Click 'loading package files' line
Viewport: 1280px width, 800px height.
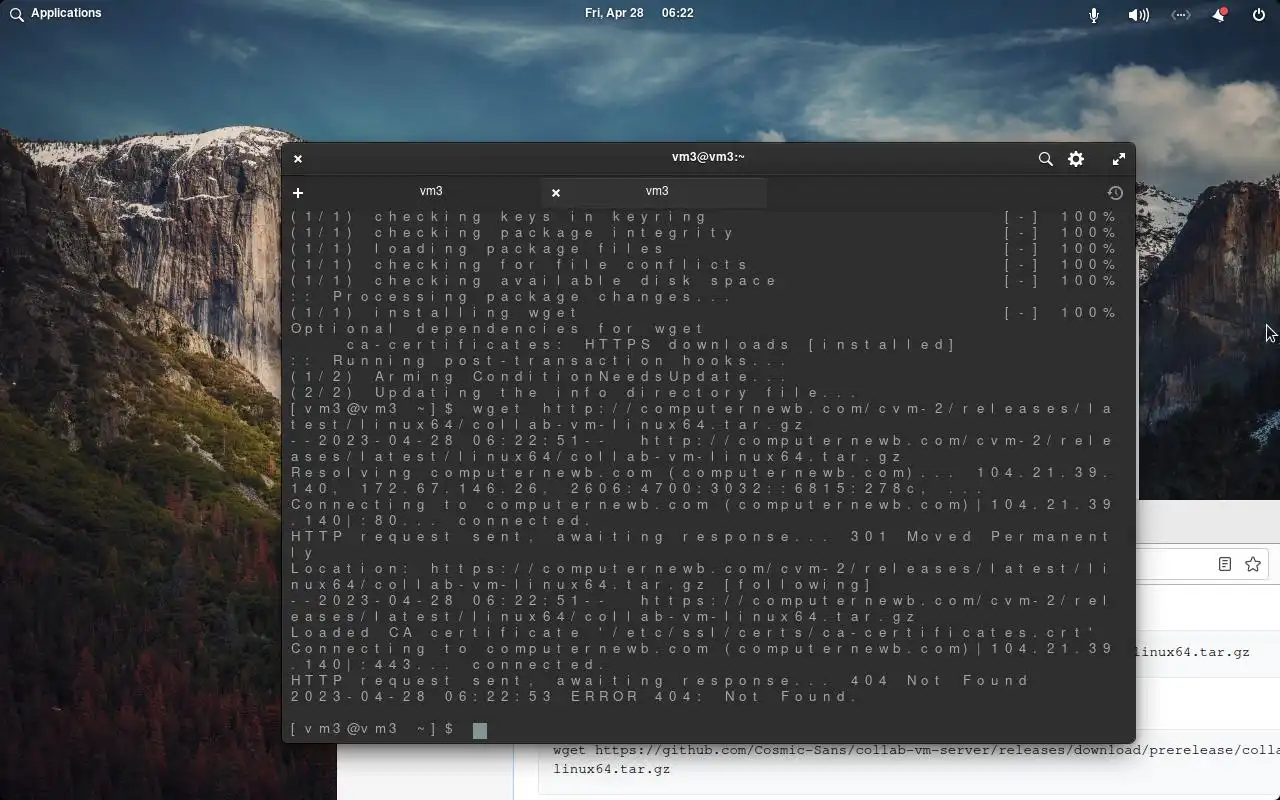point(478,249)
